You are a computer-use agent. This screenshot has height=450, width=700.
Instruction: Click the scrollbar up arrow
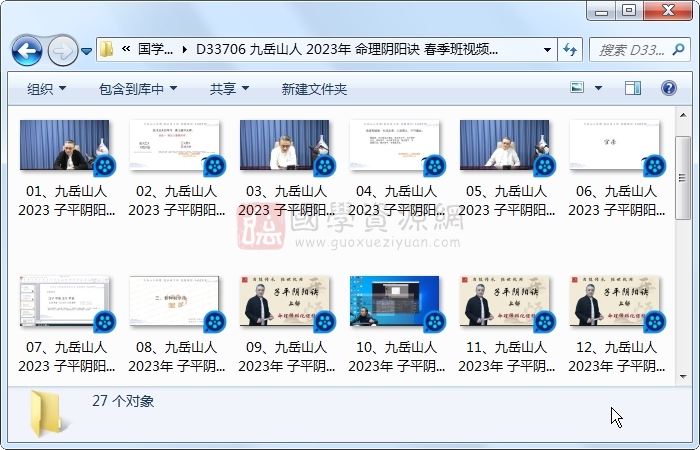[683, 115]
